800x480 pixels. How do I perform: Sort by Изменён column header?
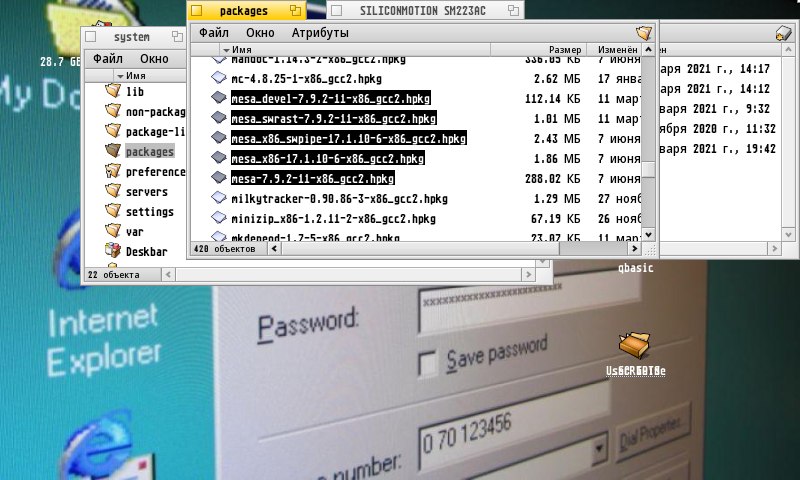(x=614, y=49)
